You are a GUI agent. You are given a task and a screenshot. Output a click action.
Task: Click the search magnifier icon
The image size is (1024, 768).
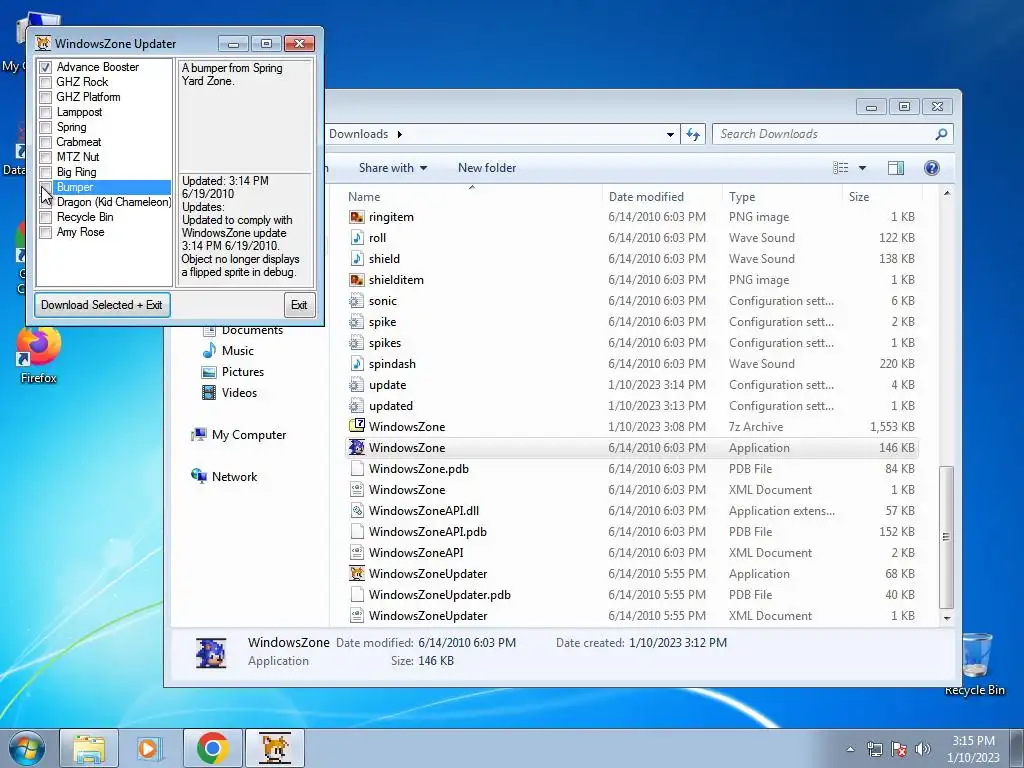tap(941, 134)
